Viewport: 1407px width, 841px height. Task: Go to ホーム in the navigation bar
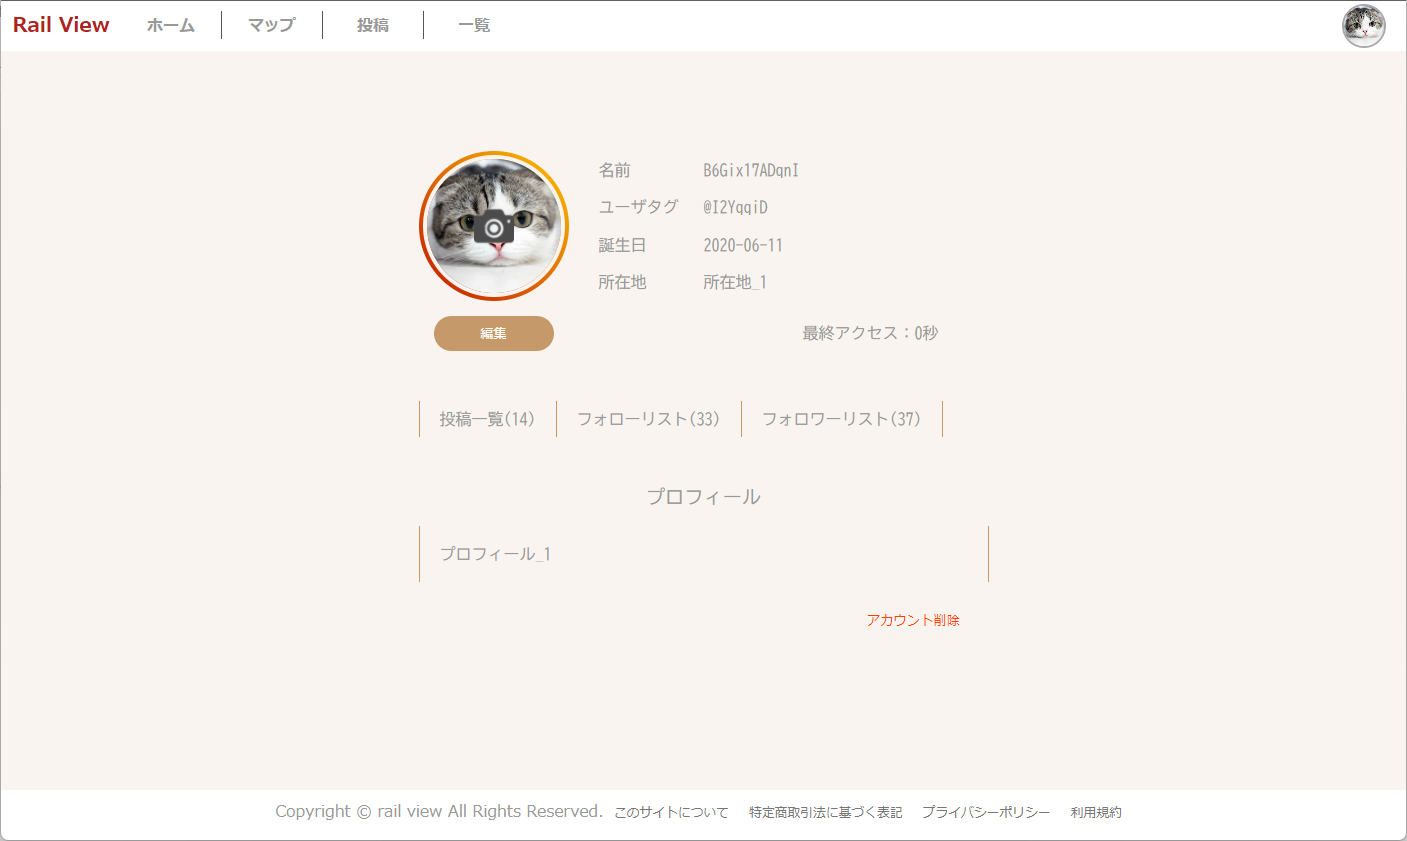point(171,25)
